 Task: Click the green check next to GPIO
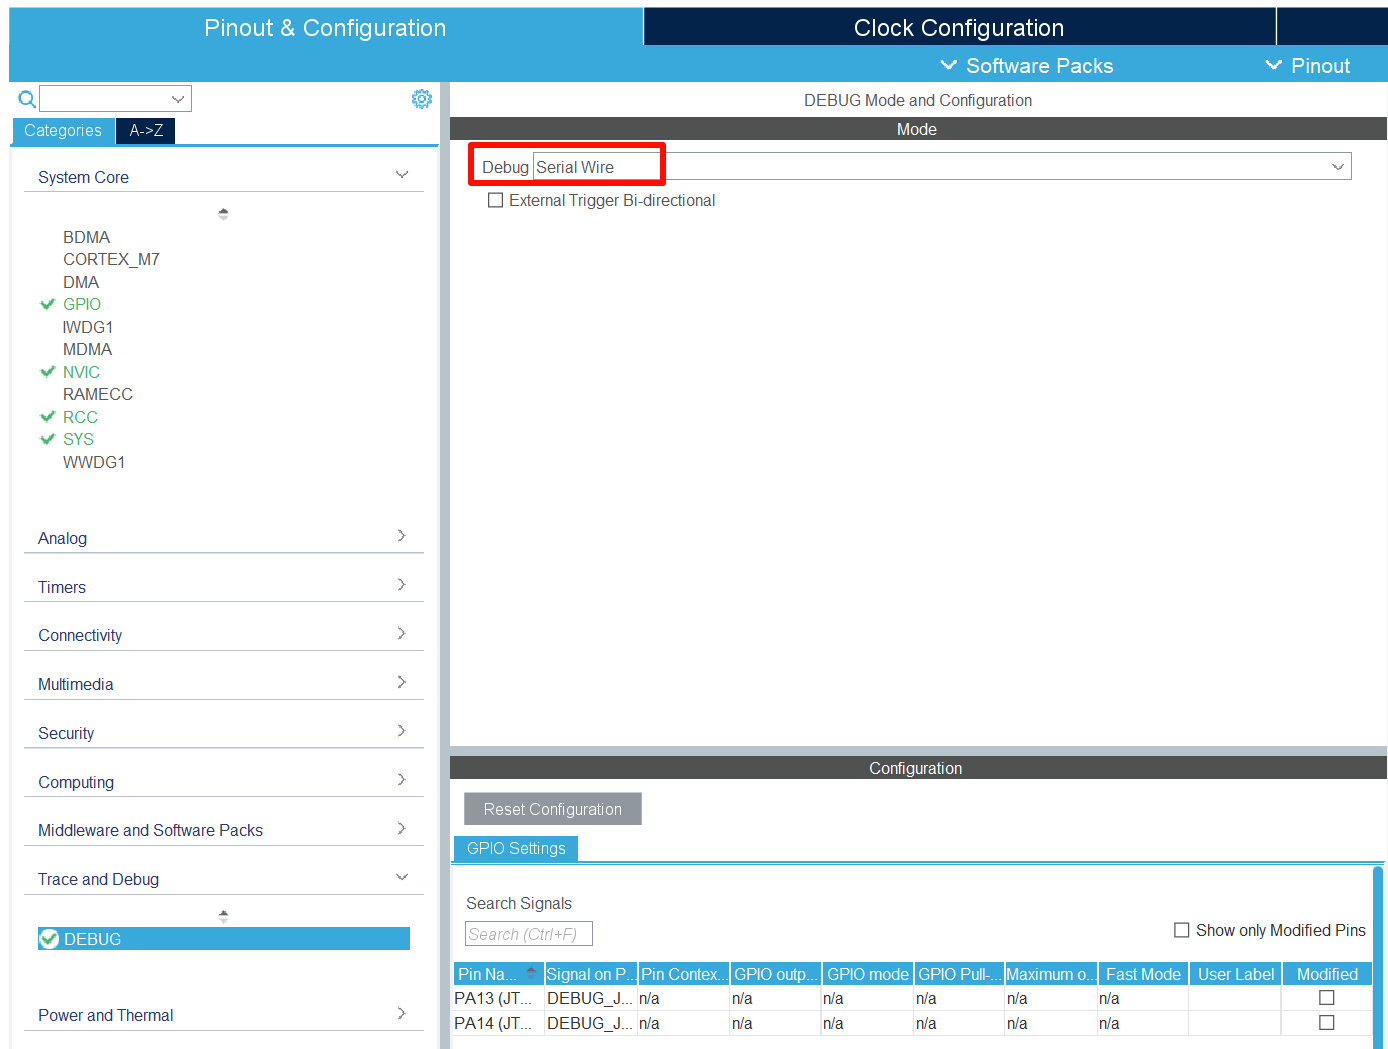click(47, 304)
